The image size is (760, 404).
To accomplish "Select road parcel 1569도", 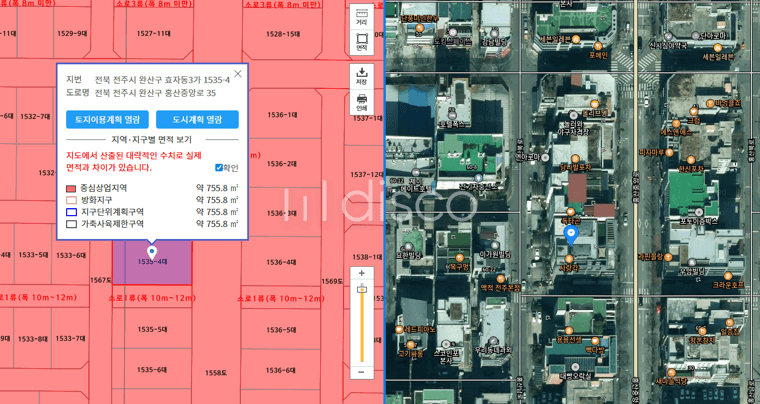I will pyautogui.click(x=332, y=281).
